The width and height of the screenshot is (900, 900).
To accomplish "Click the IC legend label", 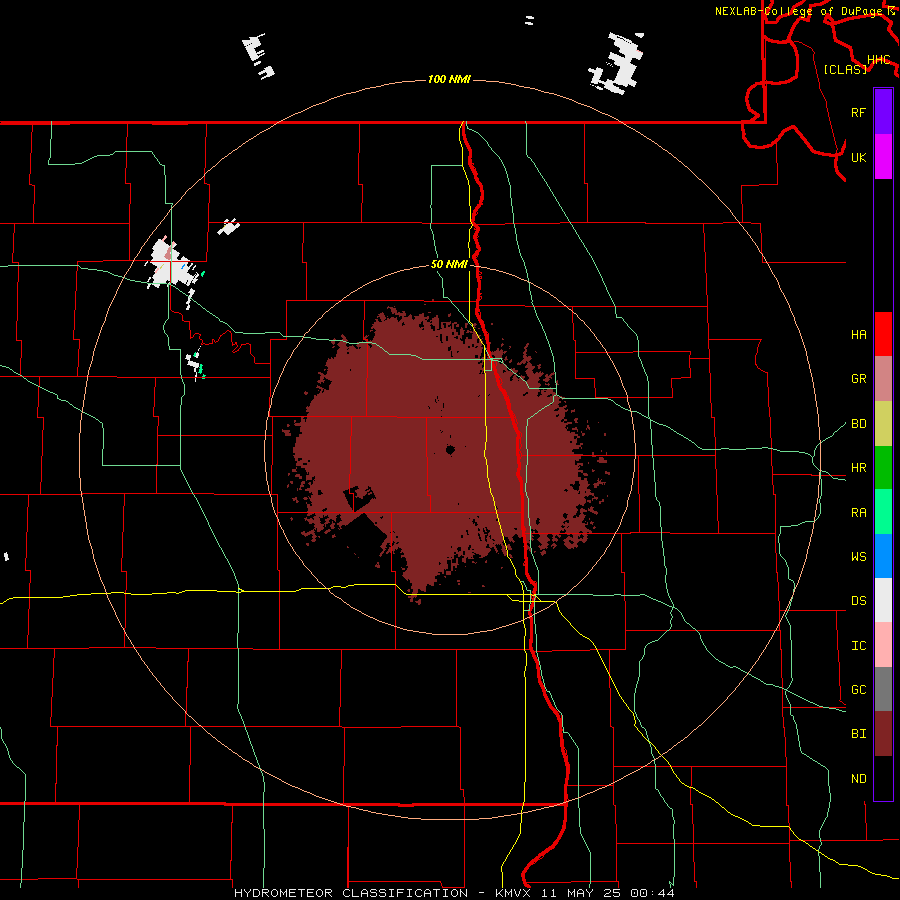I will (858, 645).
